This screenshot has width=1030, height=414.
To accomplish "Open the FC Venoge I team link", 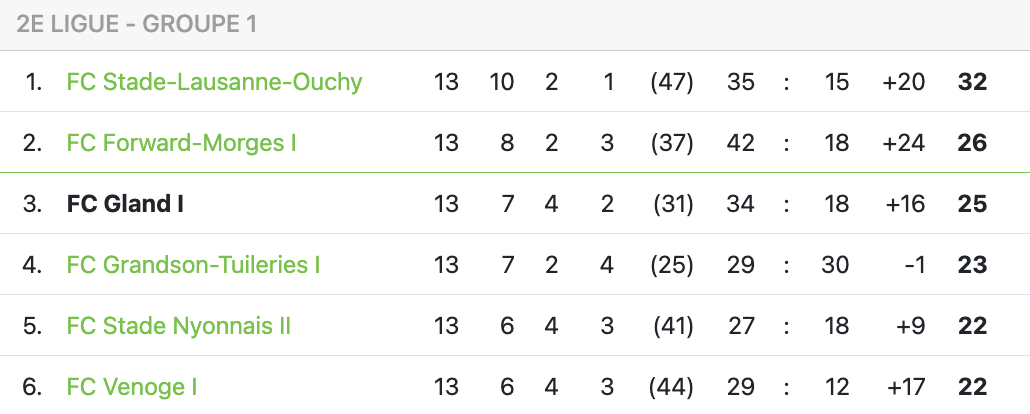I will [132, 387].
